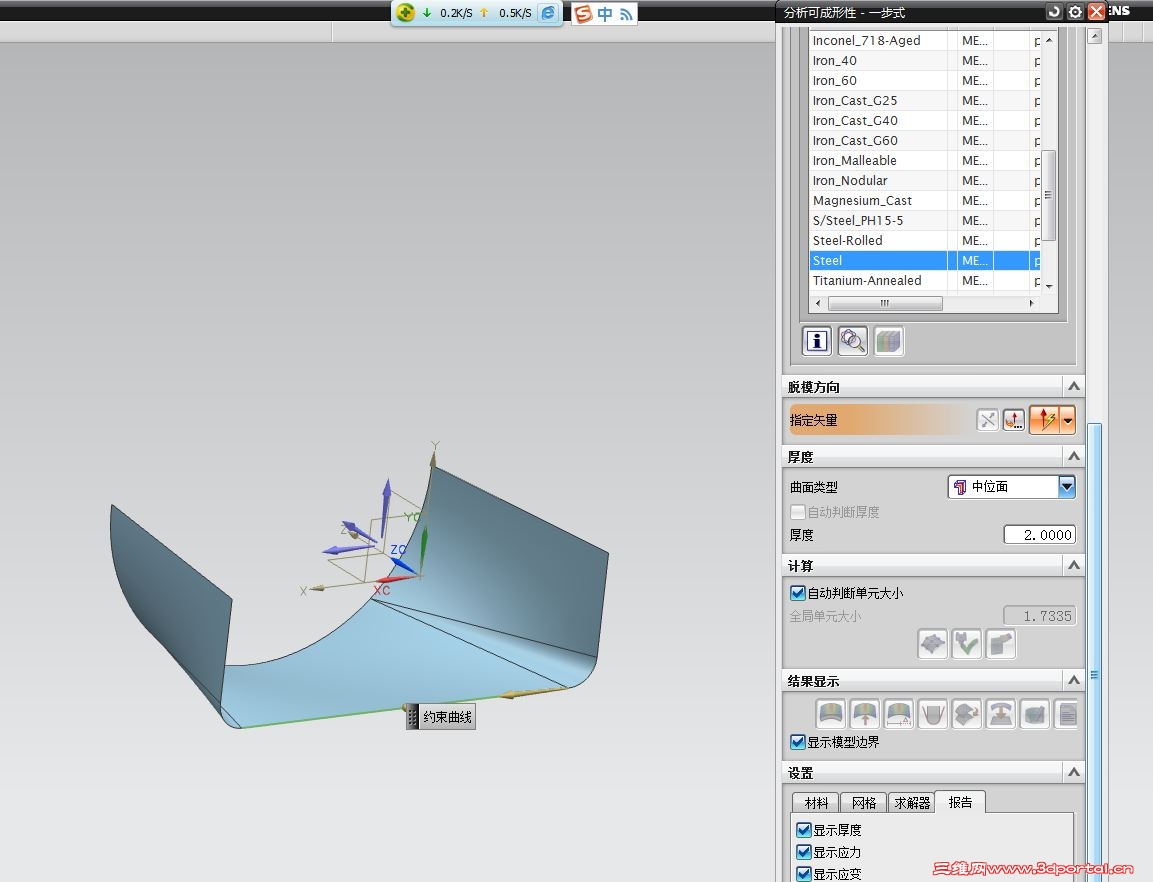Image resolution: width=1153 pixels, height=882 pixels.
Task: Click the material list scroll-down arrow
Action: click(1049, 286)
